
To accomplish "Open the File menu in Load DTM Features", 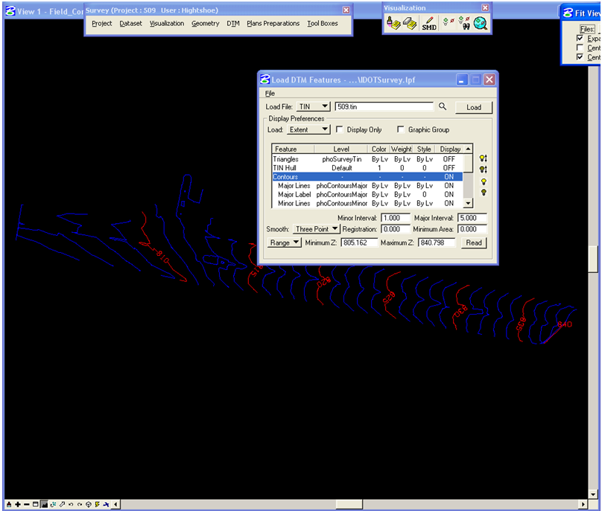I will tap(270, 93).
